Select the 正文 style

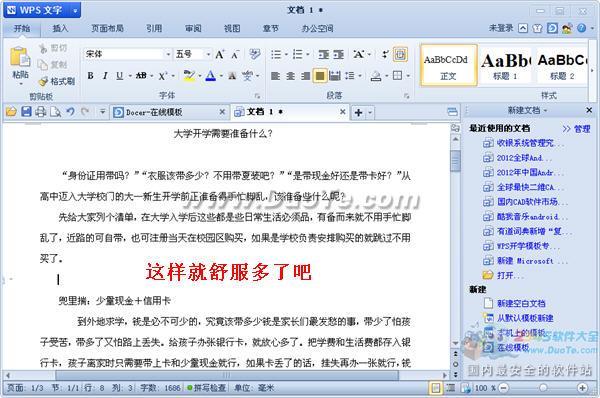coord(448,65)
